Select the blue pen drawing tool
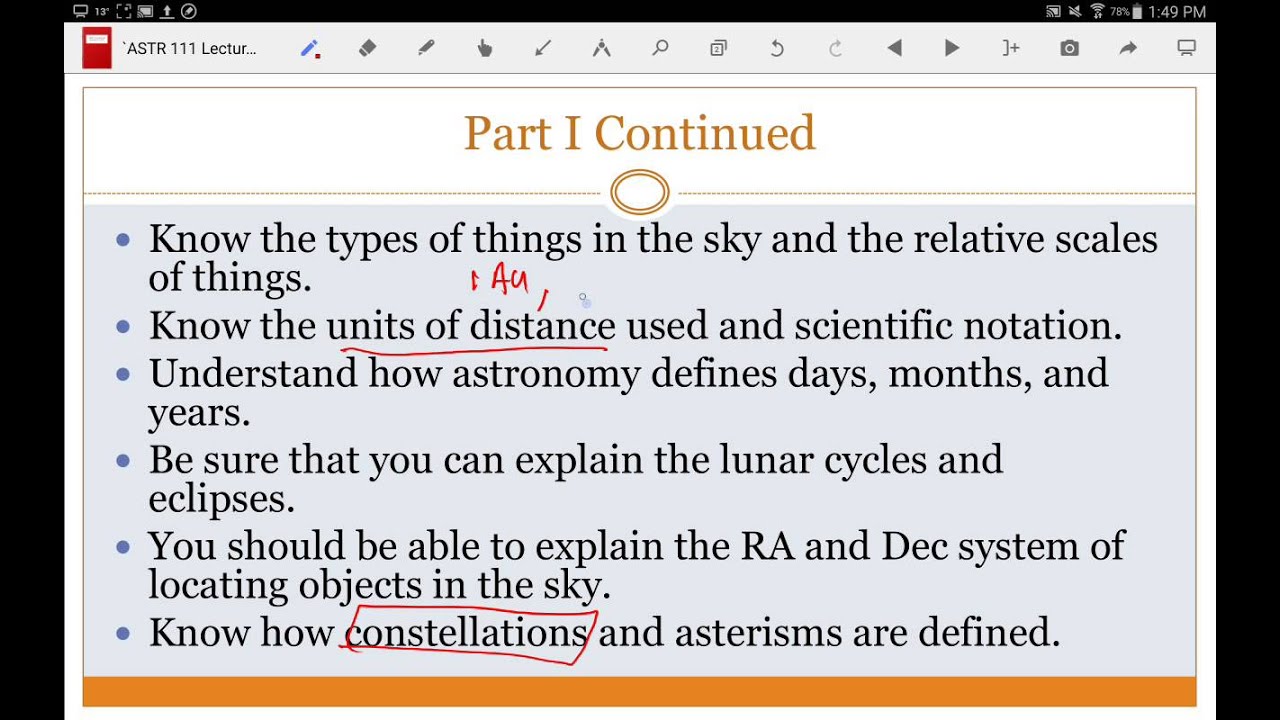1280x720 pixels. [310, 48]
